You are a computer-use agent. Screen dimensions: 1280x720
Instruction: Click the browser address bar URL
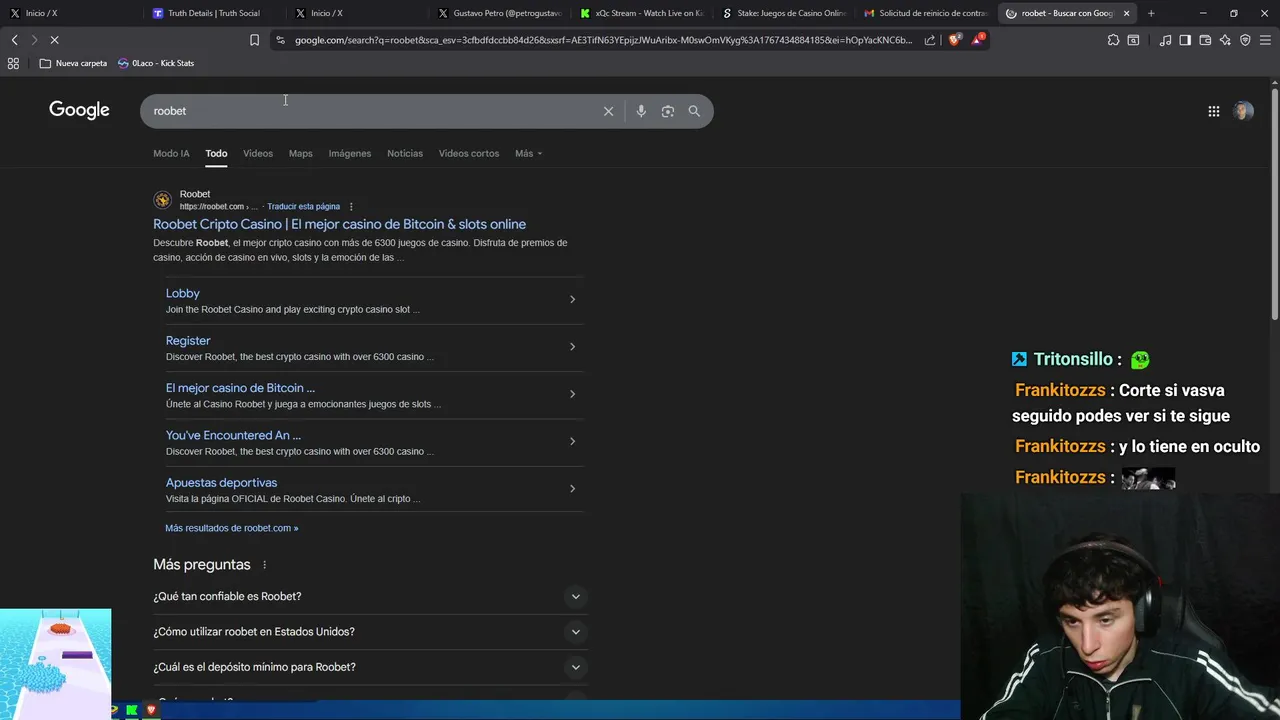(603, 40)
